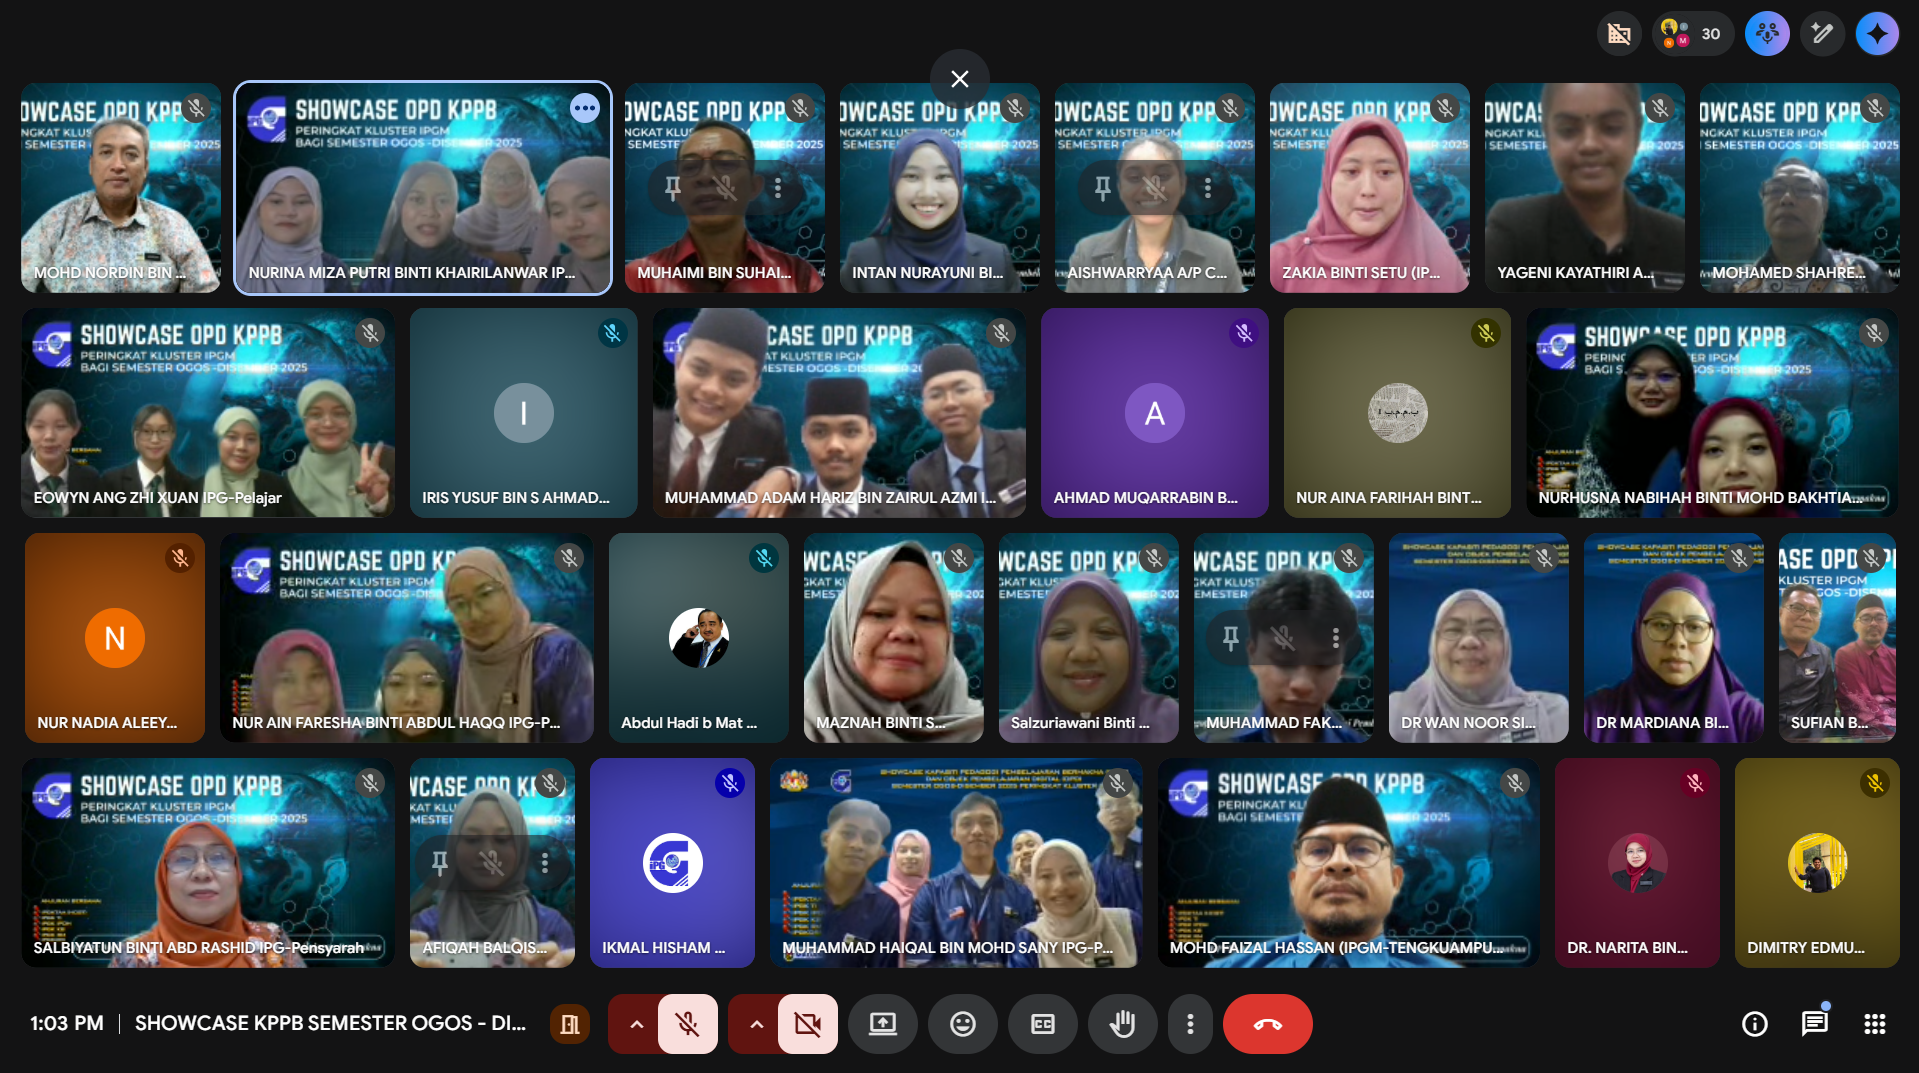Open the Gemini sparkle icon
The height and width of the screenshot is (1073, 1919).
point(1877,34)
